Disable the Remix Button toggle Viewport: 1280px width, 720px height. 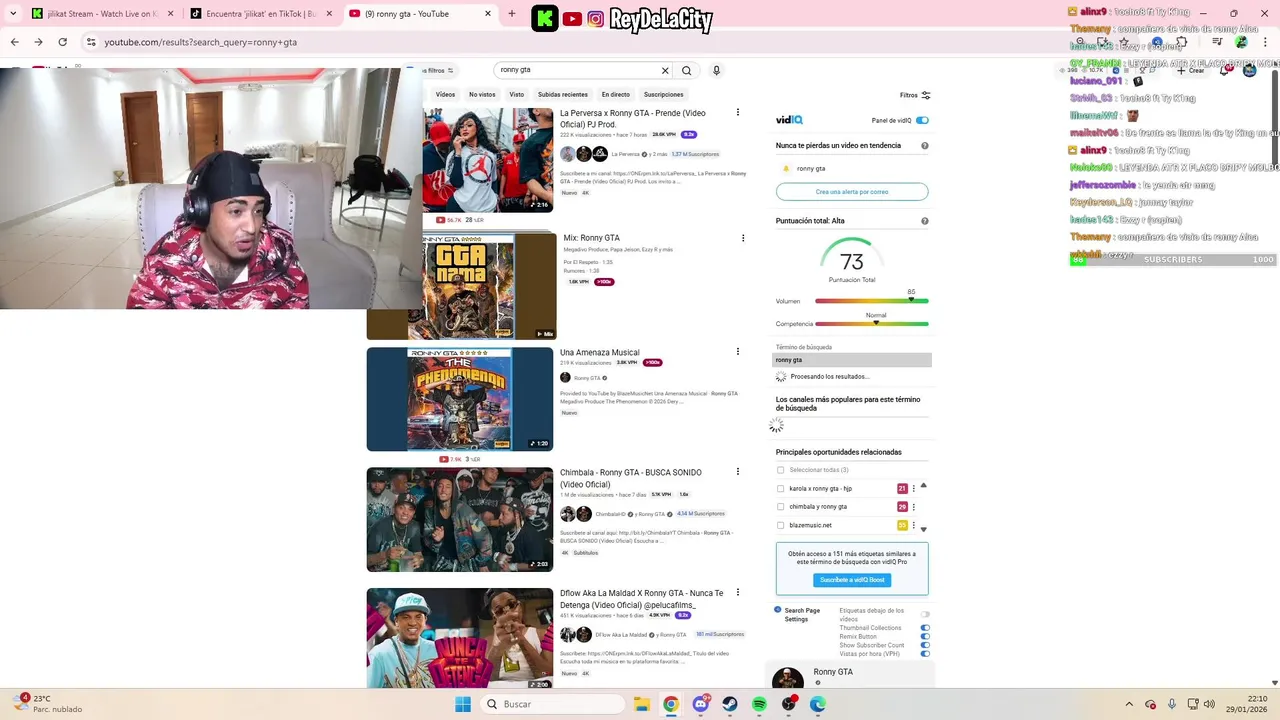coord(925,637)
